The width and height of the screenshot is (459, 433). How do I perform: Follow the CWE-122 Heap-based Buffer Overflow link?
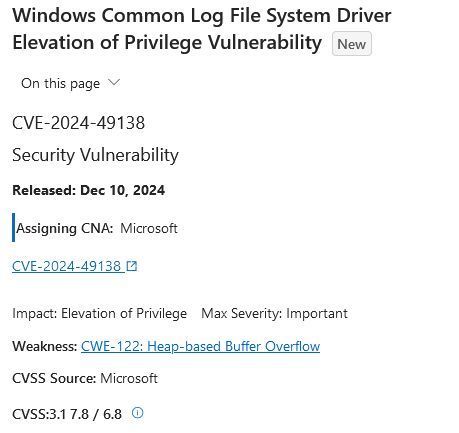click(x=200, y=346)
